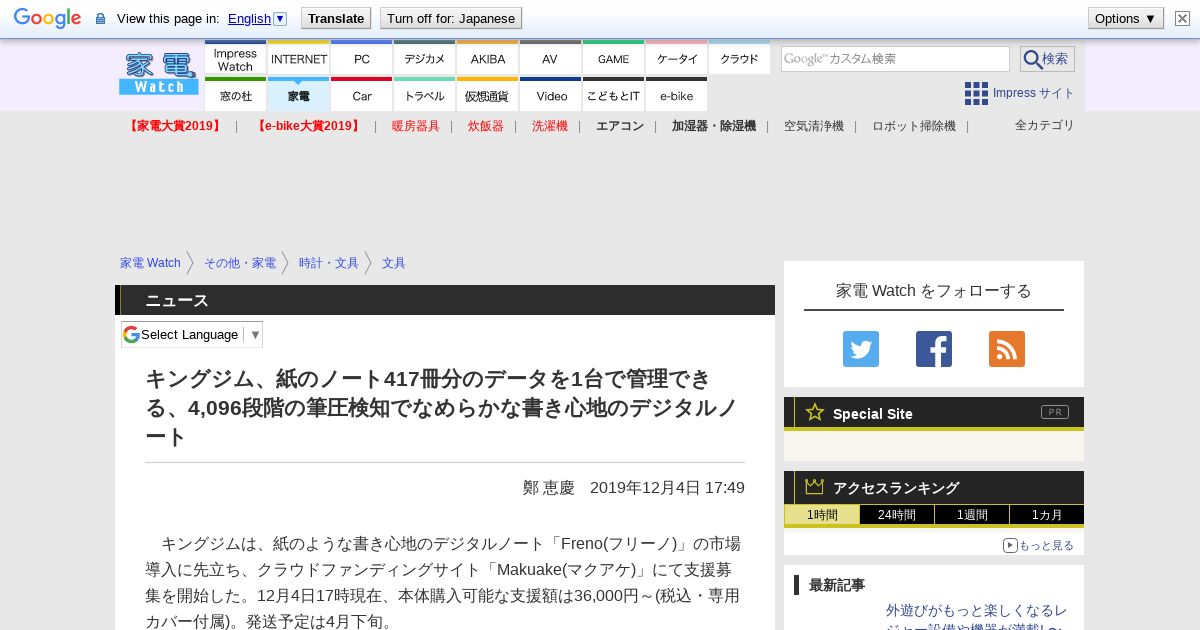Open the English language dropdown
This screenshot has height=630, width=1200.
[257, 18]
